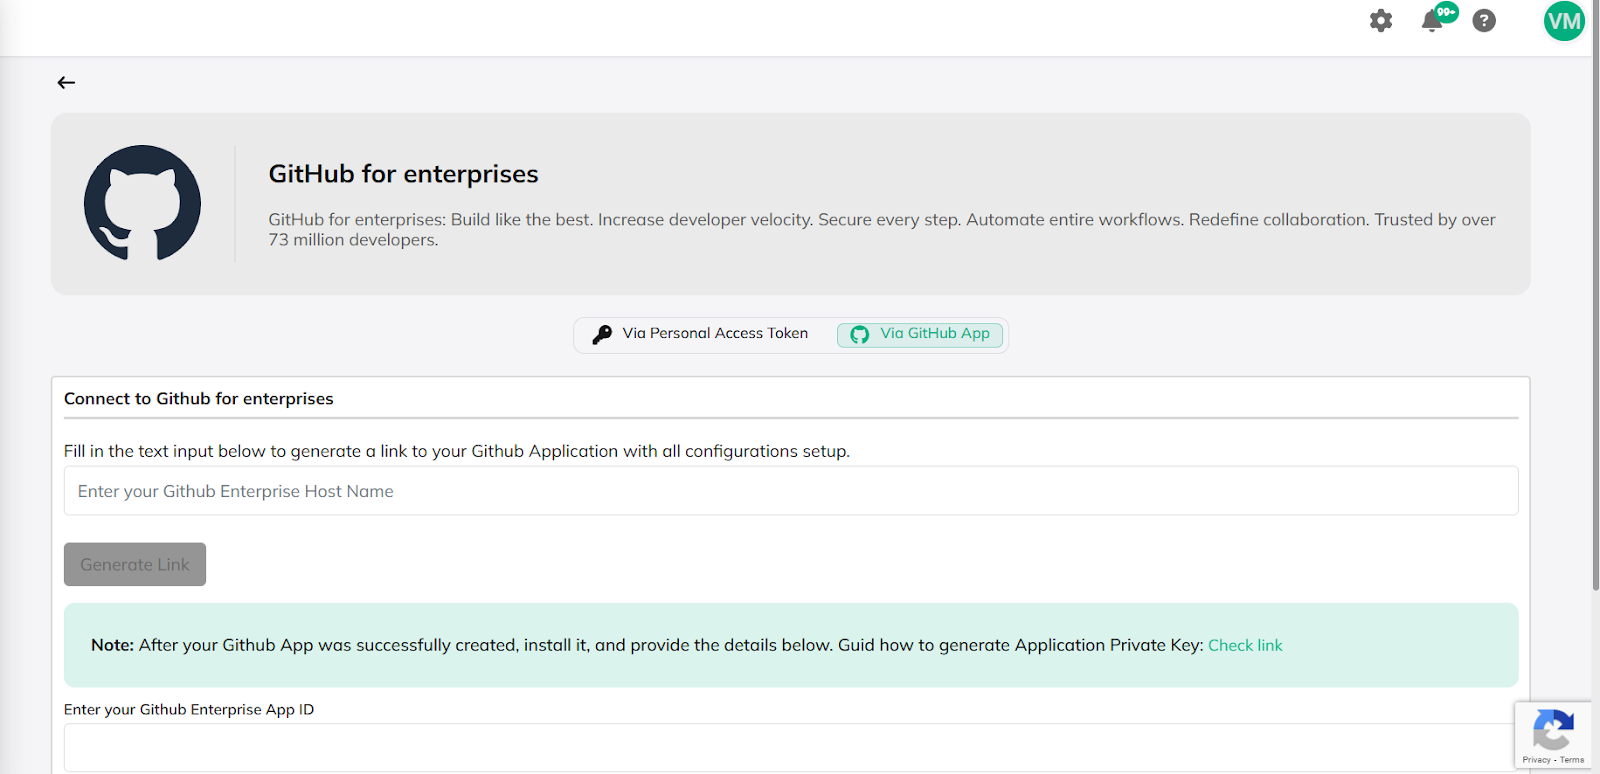
Task: Click the reCAPTCHA badge logo
Action: [1553, 729]
